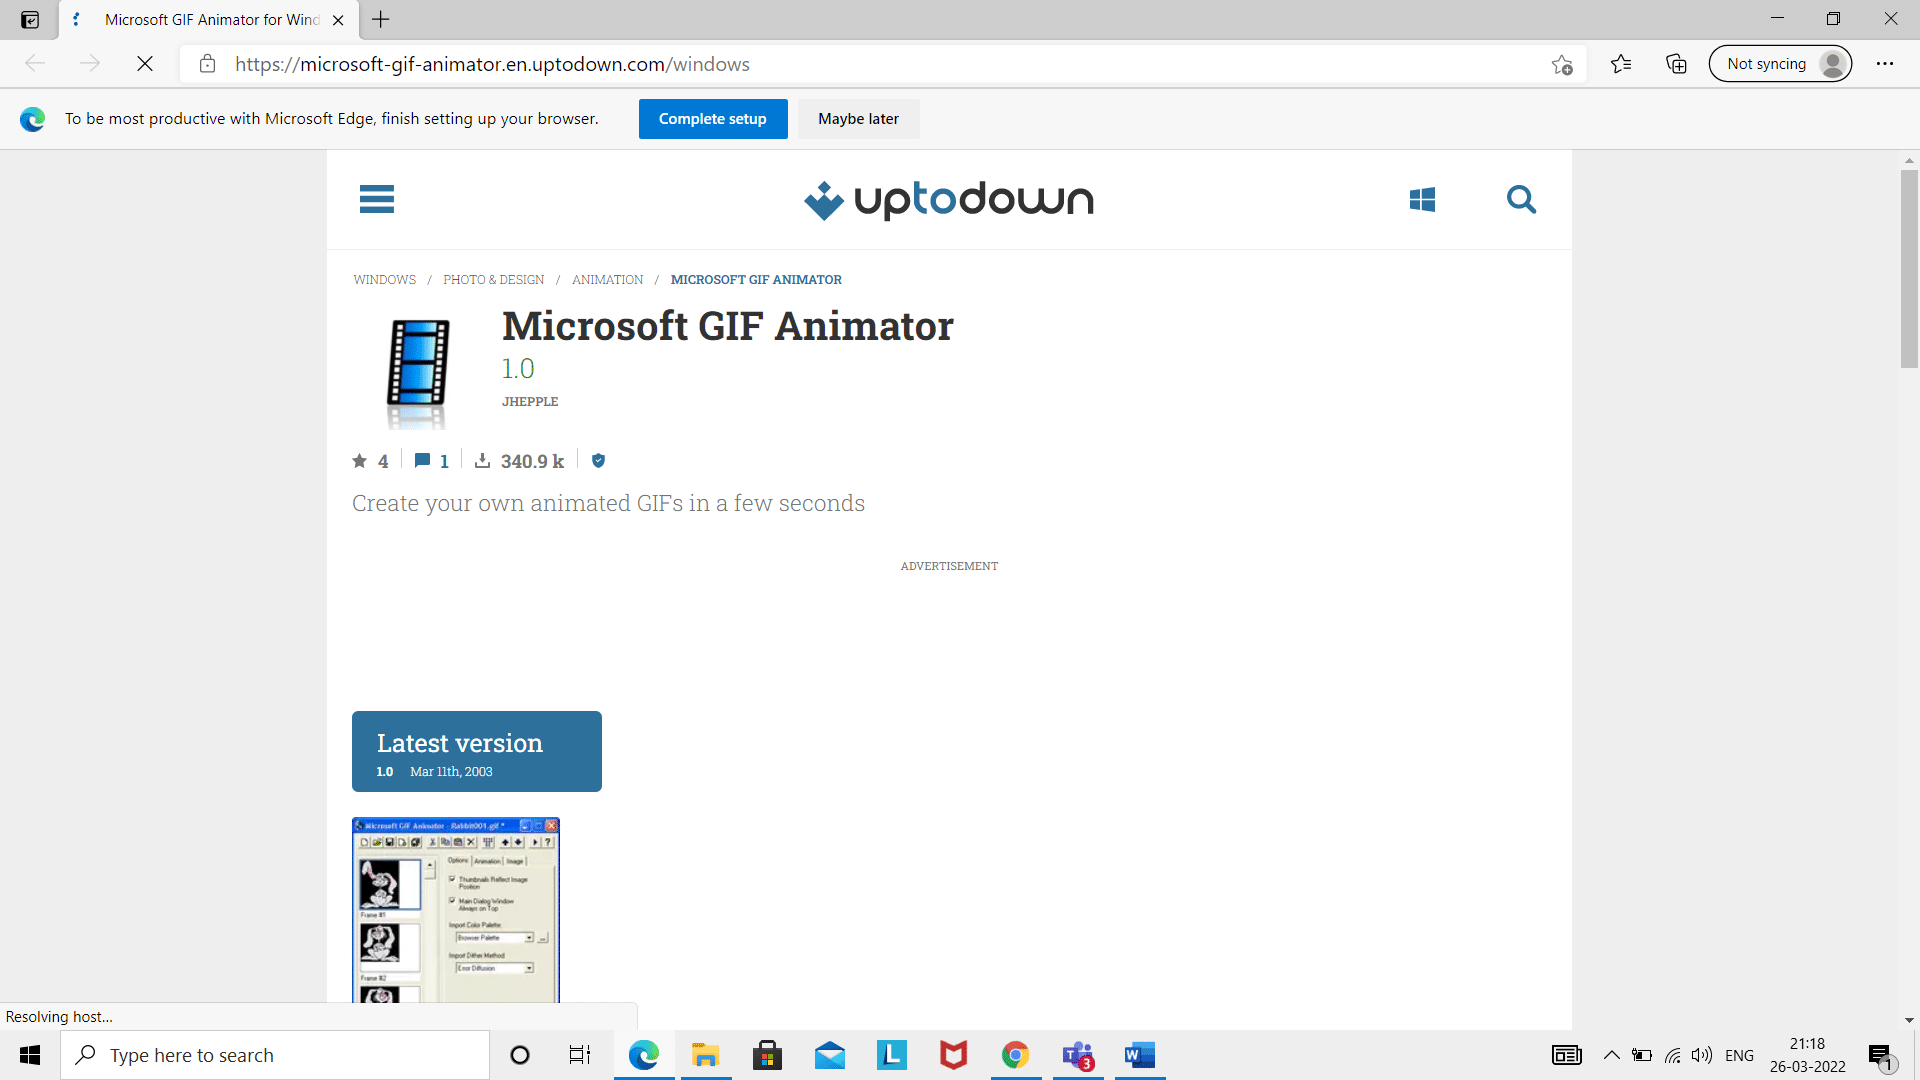Expand the browser collections icon

pos(1676,63)
